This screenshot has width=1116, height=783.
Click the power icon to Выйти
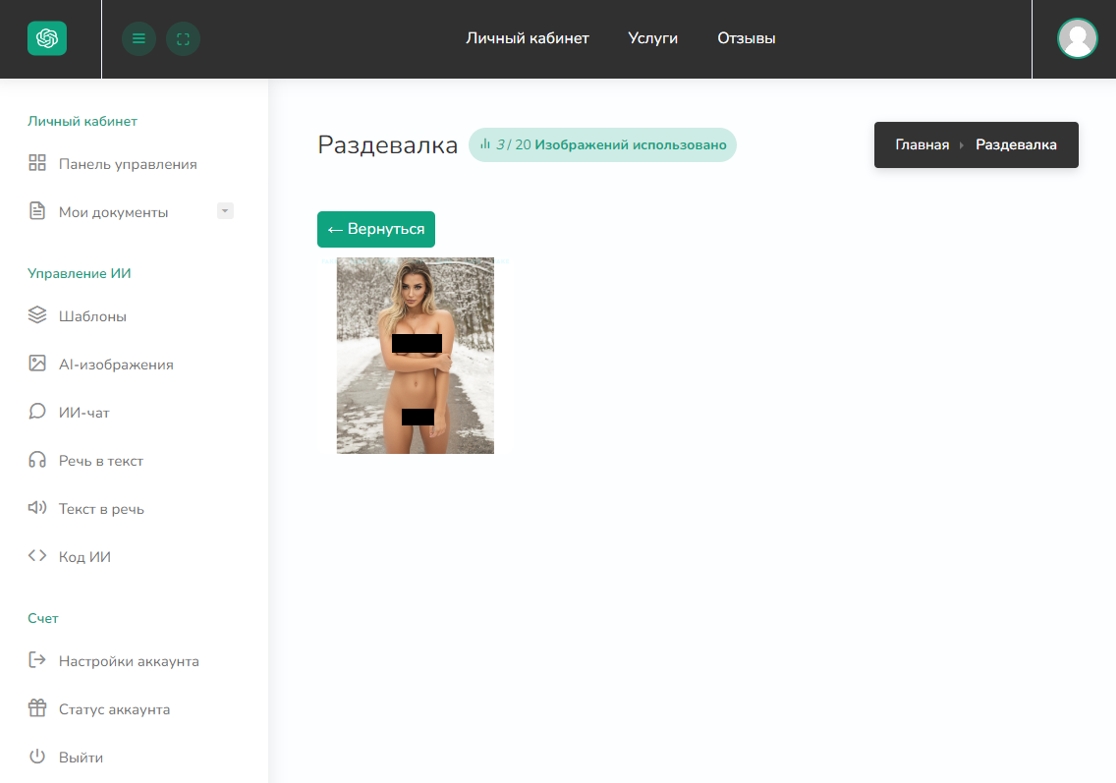pos(37,757)
